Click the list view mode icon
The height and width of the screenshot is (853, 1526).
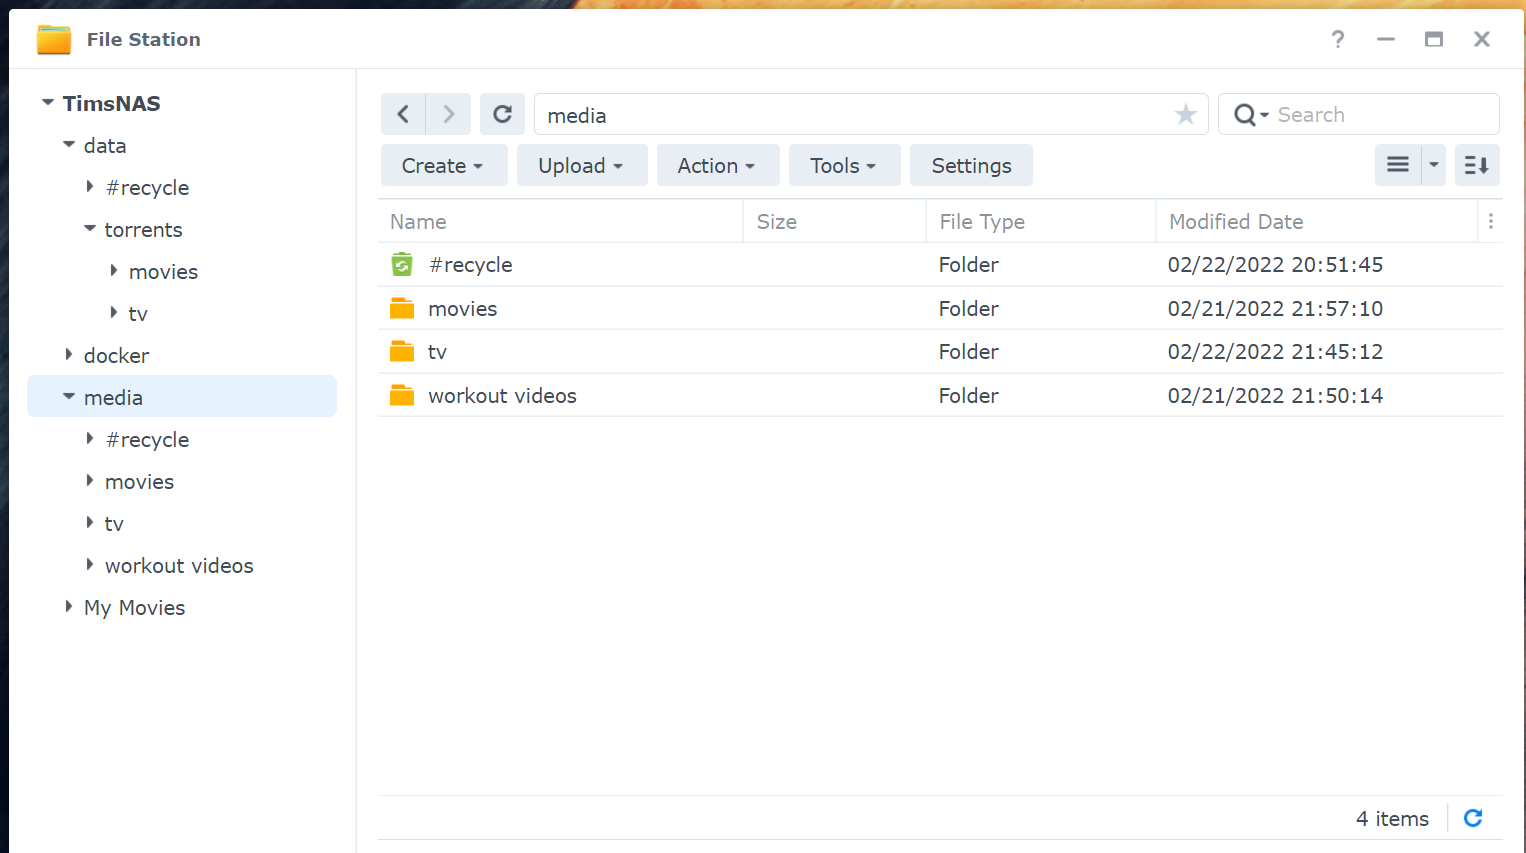(1397, 164)
